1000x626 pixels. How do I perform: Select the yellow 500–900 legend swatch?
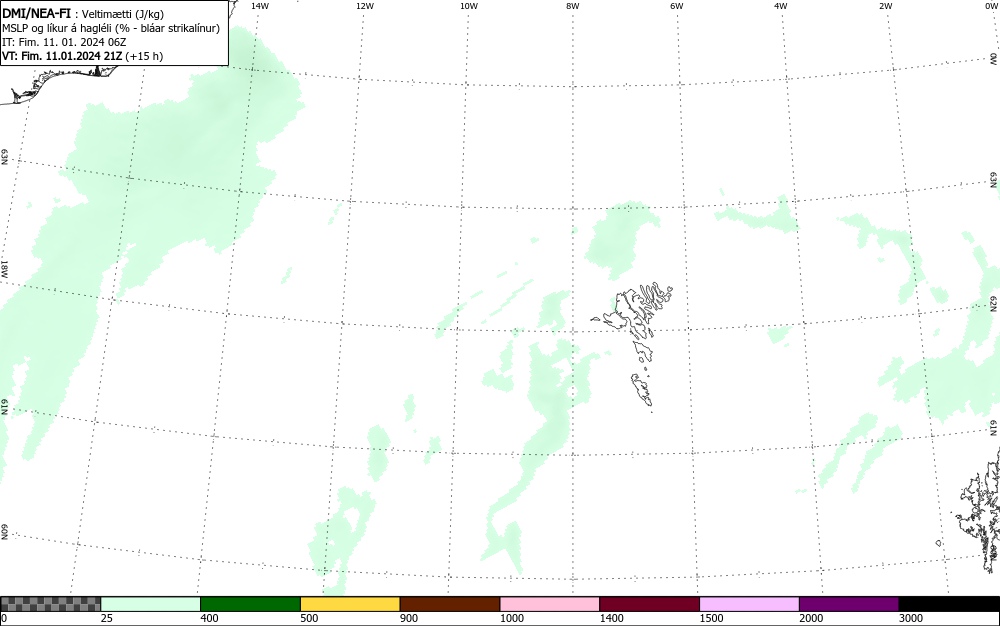tap(350, 604)
